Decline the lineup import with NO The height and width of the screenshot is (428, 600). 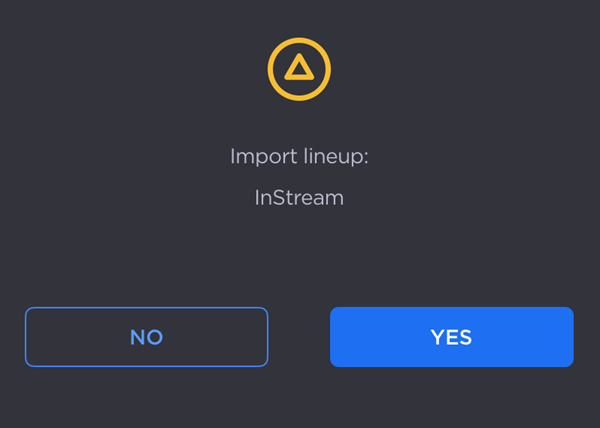pyautogui.click(x=146, y=337)
